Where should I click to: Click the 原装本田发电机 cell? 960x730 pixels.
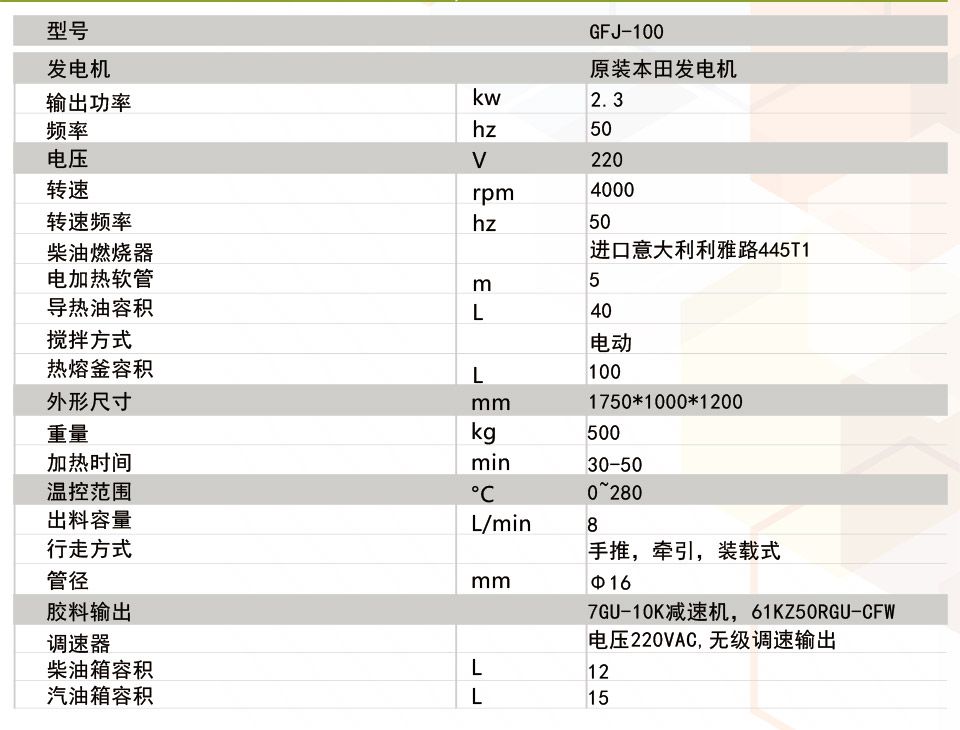[x=663, y=69]
